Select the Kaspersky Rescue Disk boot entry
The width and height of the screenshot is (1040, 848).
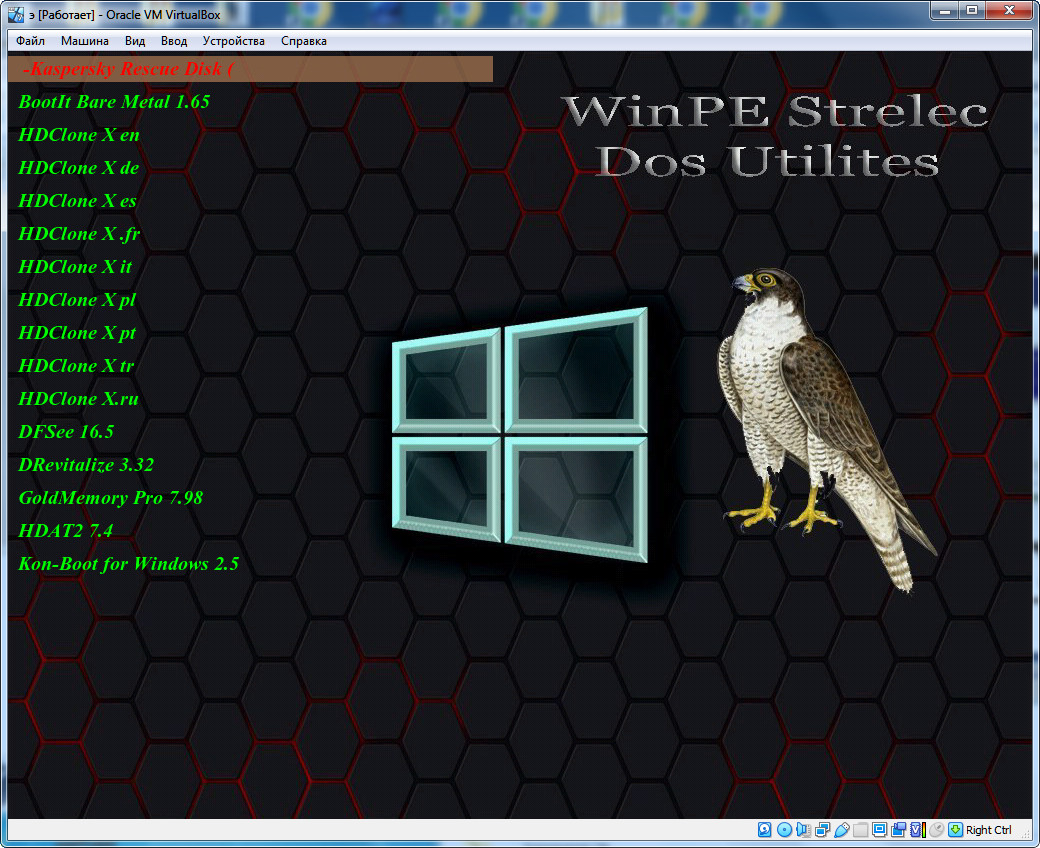250,69
